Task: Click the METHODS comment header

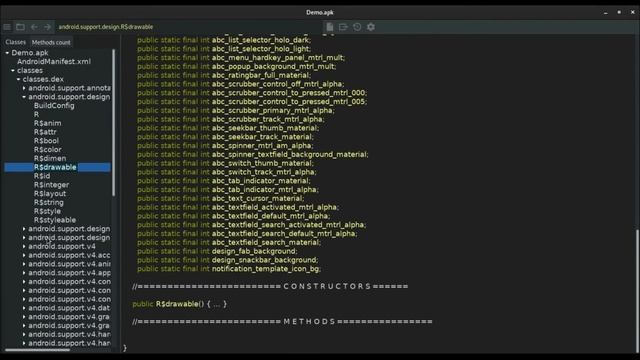Action: 282,322
